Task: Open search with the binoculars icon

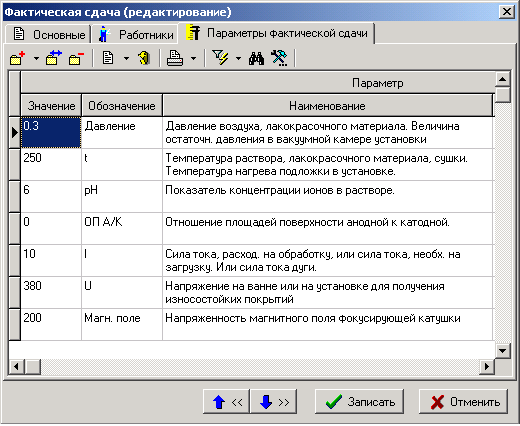Action: [256, 58]
